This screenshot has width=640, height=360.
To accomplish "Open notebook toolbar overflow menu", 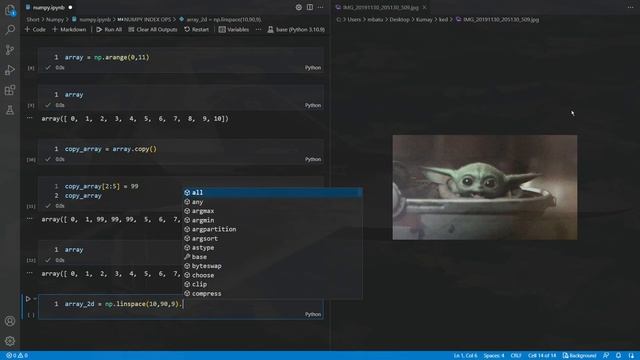I will point(258,29).
